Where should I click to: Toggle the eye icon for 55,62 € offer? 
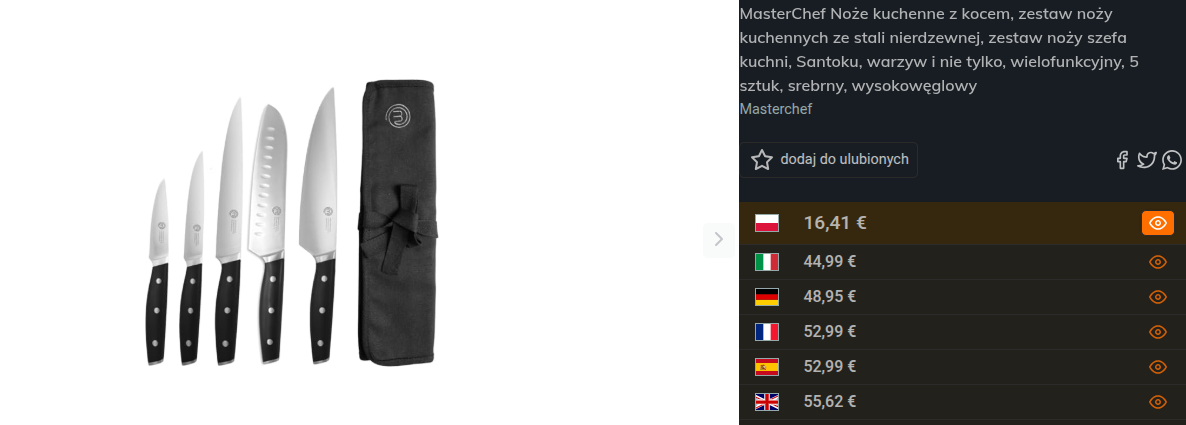(x=1157, y=402)
